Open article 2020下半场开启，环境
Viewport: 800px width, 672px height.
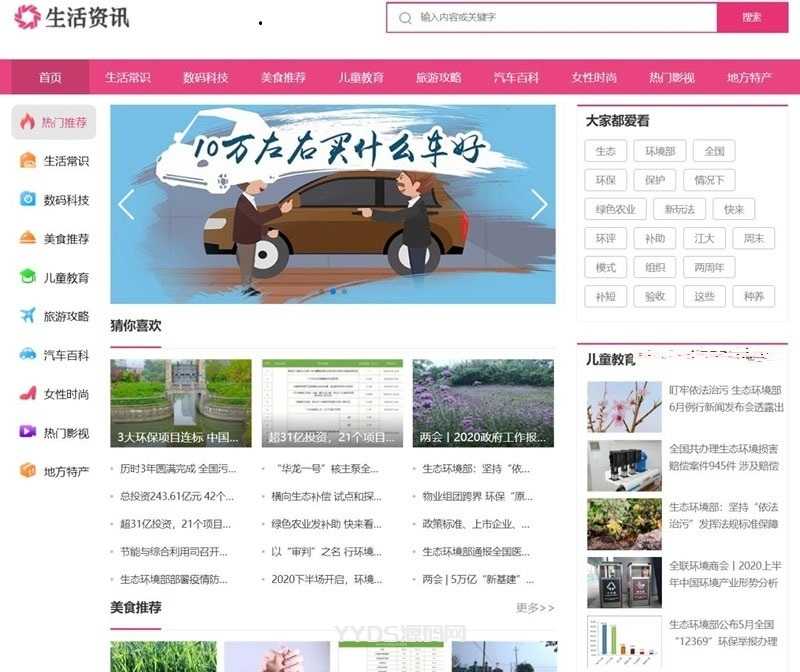tap(327, 579)
